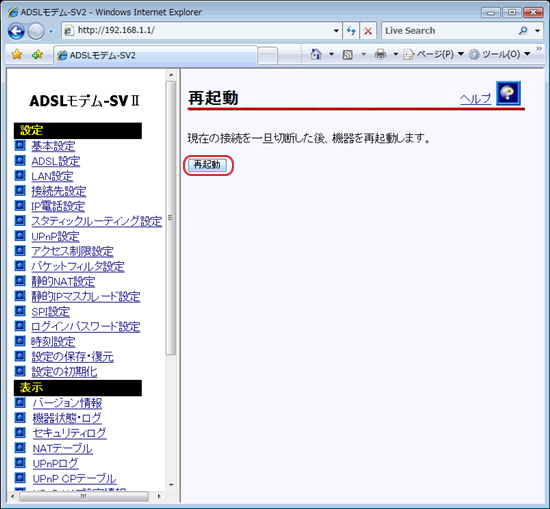
Task: Click the Live Search magnifier icon
Action: click(x=523, y=31)
